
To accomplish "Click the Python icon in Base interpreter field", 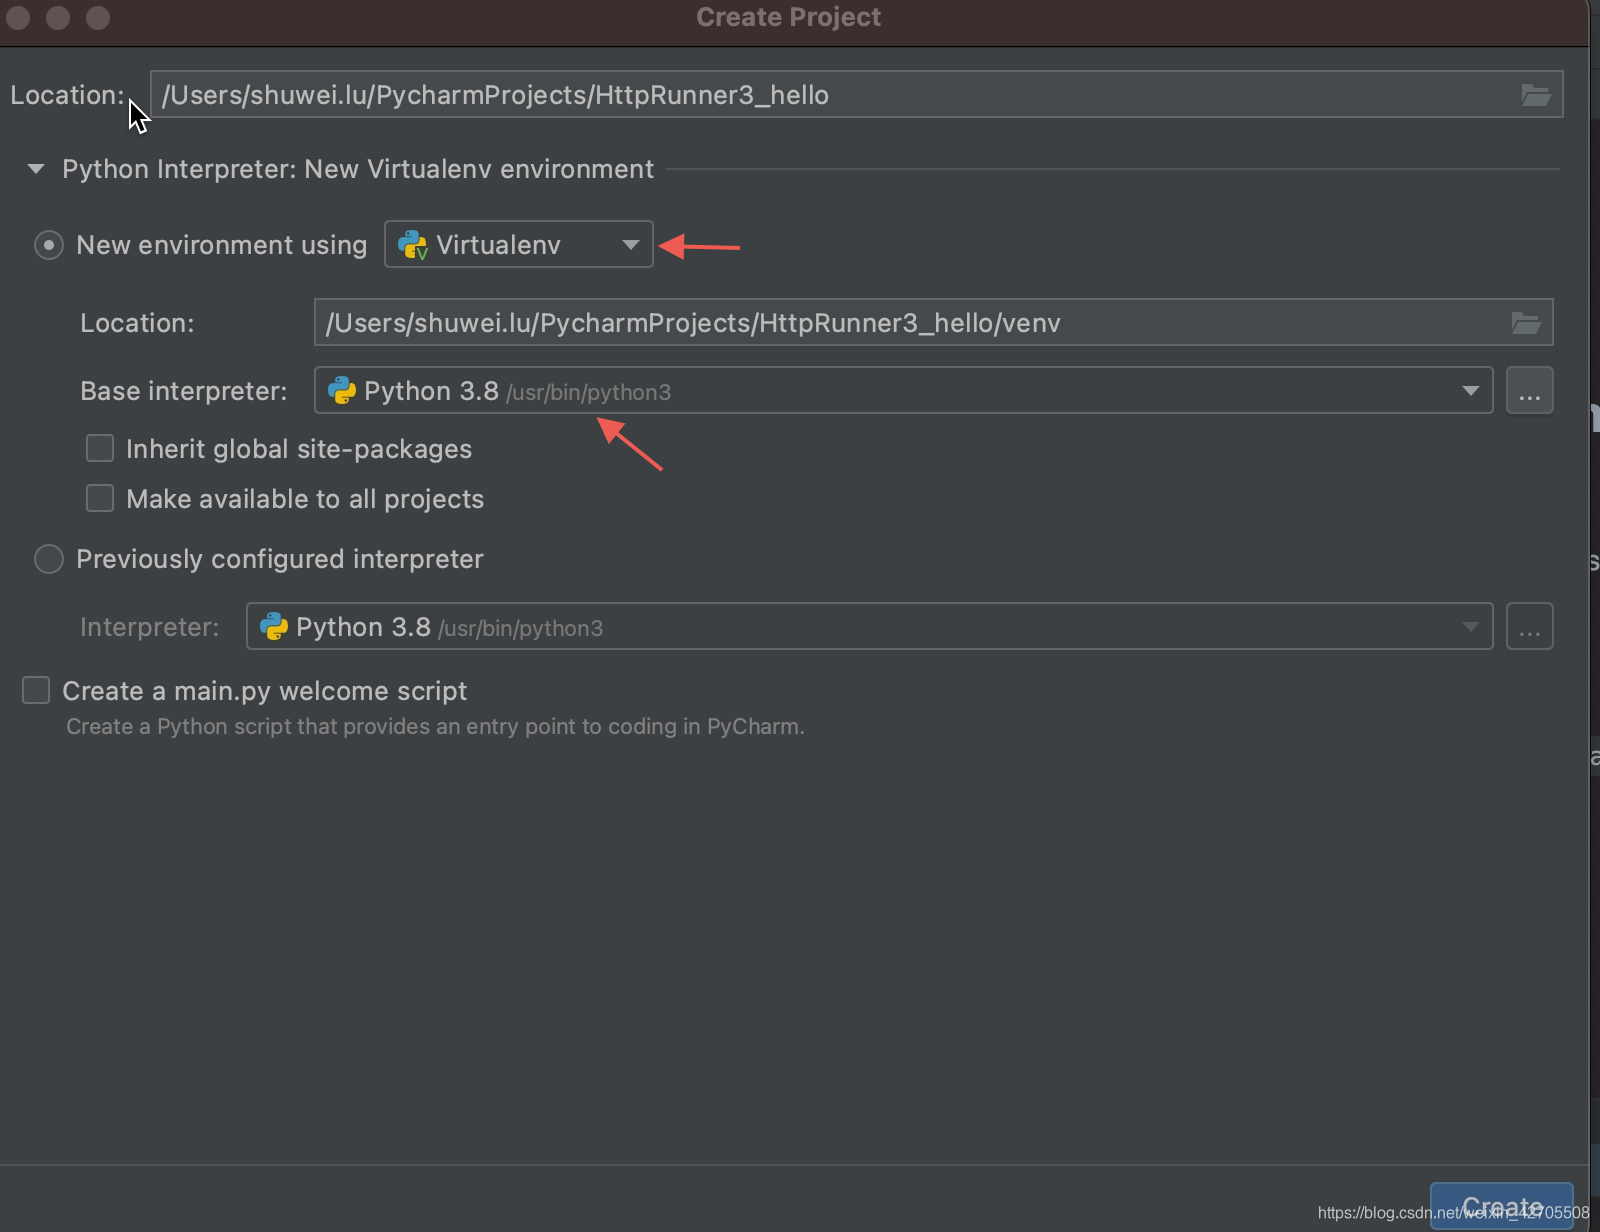I will pos(342,390).
